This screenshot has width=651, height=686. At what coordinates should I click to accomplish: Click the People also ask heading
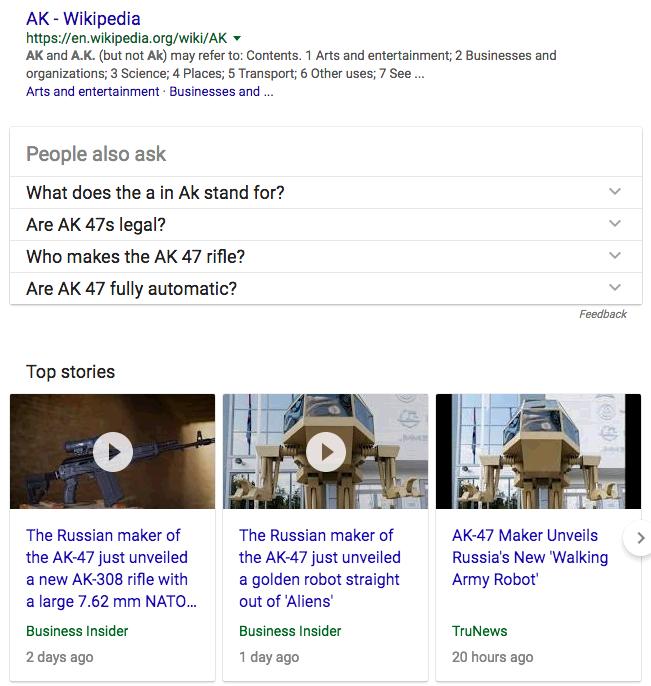pyautogui.click(x=96, y=154)
